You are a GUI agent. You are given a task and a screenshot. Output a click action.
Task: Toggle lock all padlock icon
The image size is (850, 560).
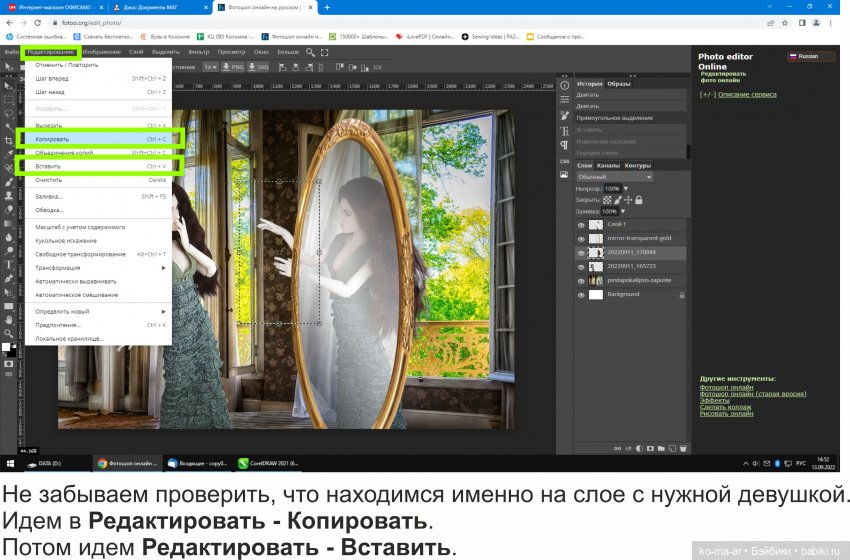639,200
